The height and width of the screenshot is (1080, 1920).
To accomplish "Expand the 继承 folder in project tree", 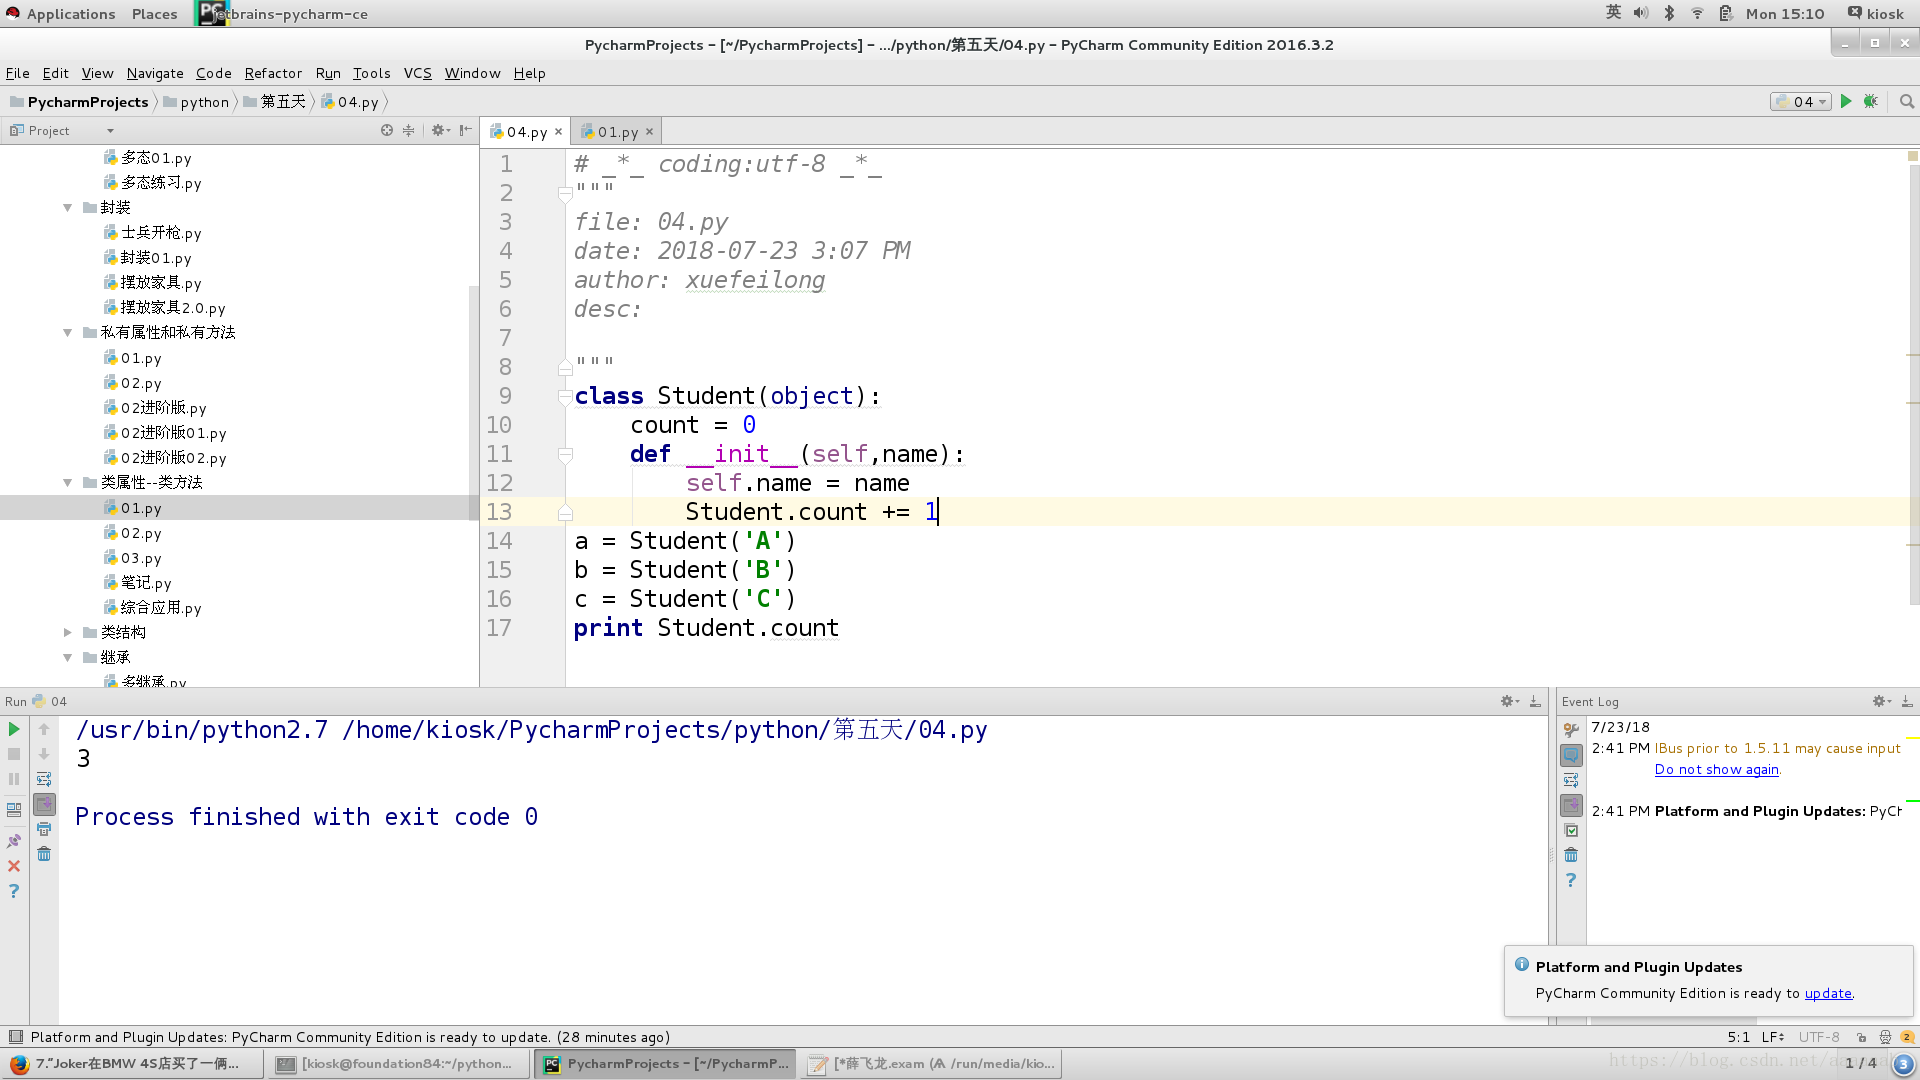I will [69, 657].
